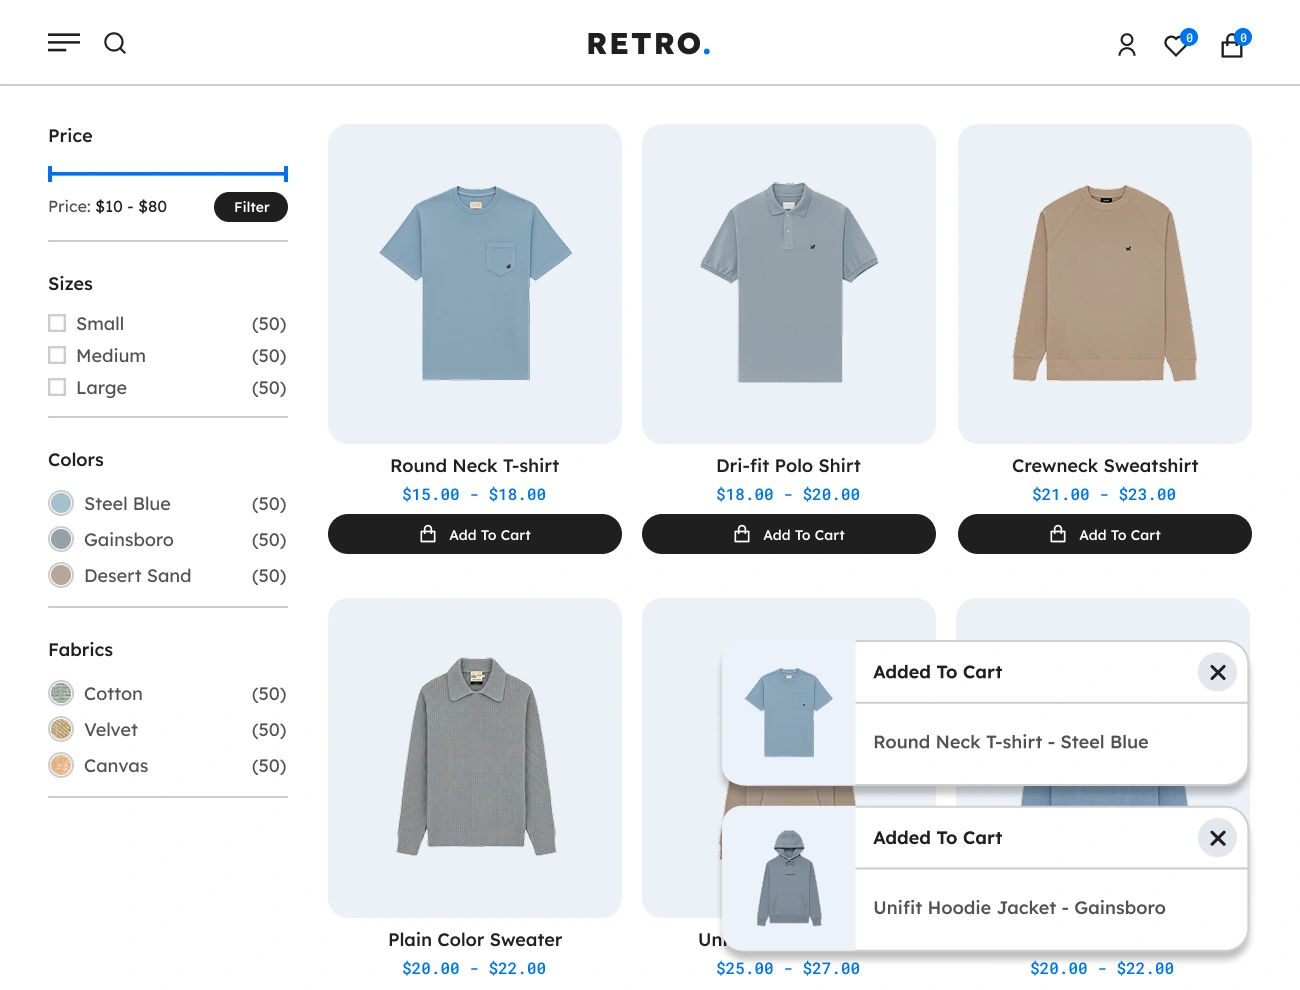Open the user account icon
The image size is (1300, 990).
pyautogui.click(x=1127, y=45)
